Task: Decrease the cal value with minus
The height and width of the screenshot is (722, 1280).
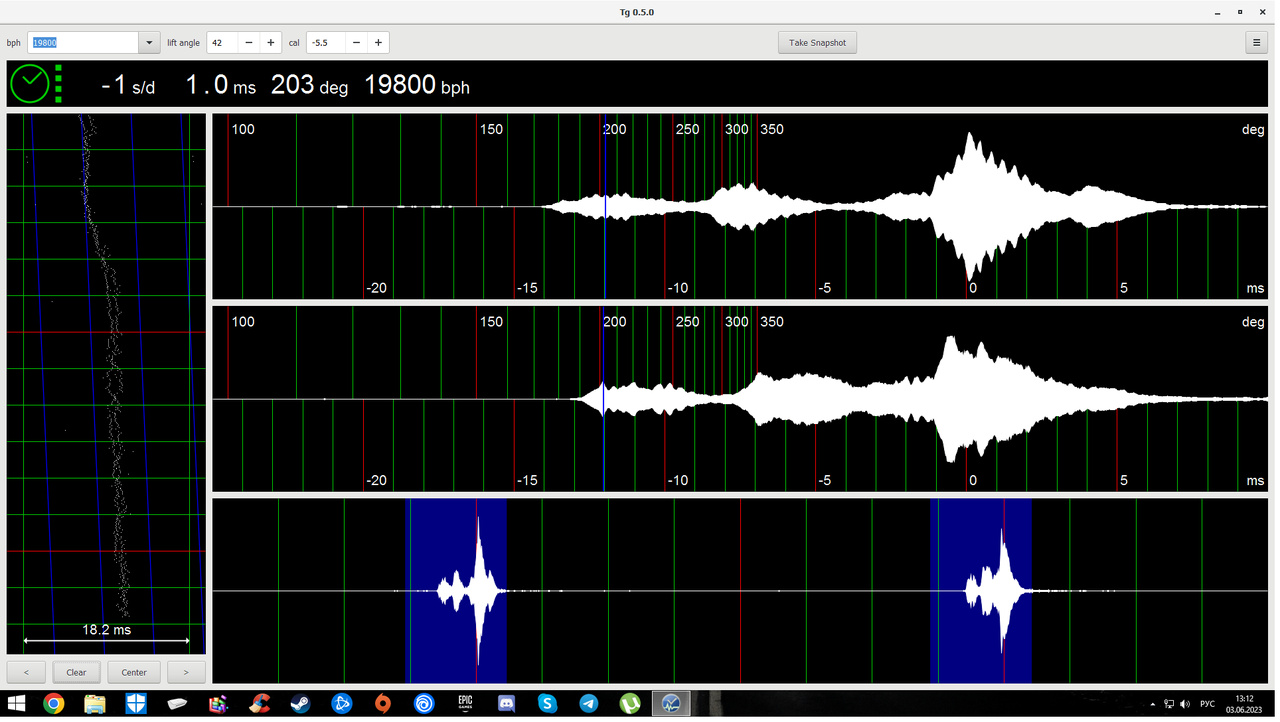Action: [x=357, y=43]
